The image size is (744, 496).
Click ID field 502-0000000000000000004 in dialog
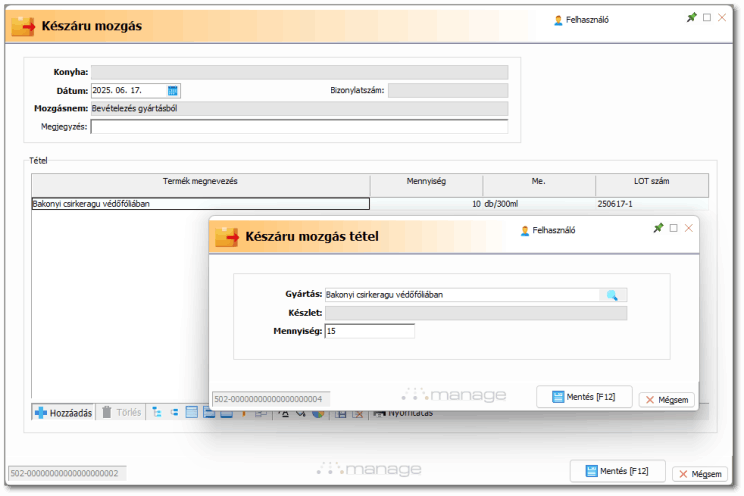271,399
